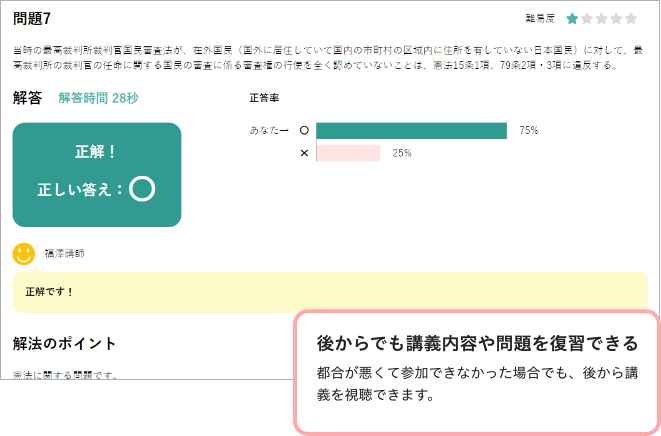Click the yellow smiley instructor avatar

[24, 254]
